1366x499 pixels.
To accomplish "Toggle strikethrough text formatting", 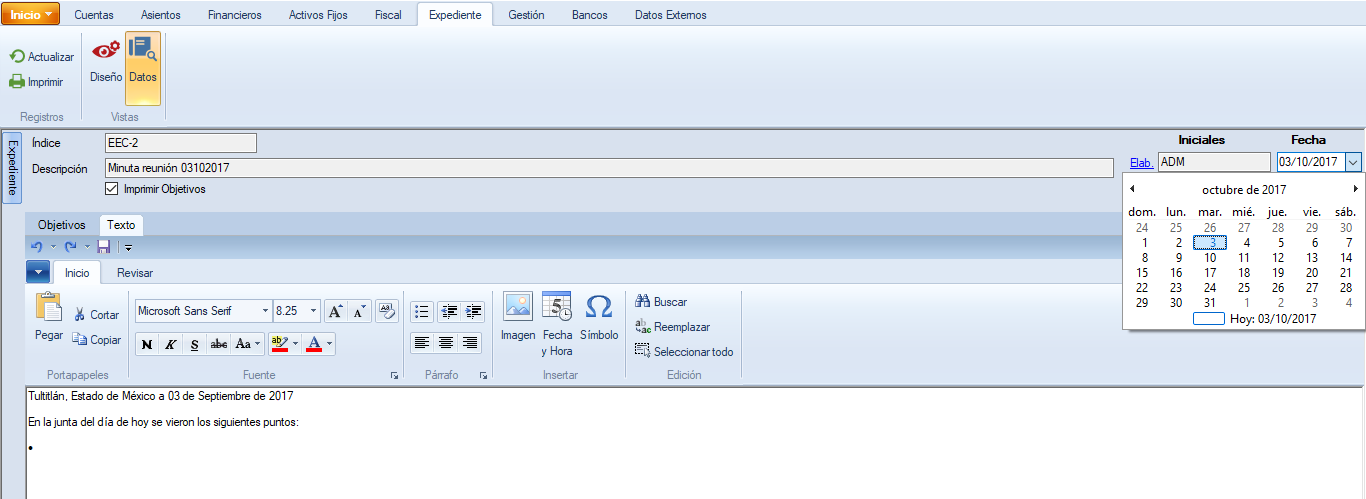I will (x=219, y=344).
